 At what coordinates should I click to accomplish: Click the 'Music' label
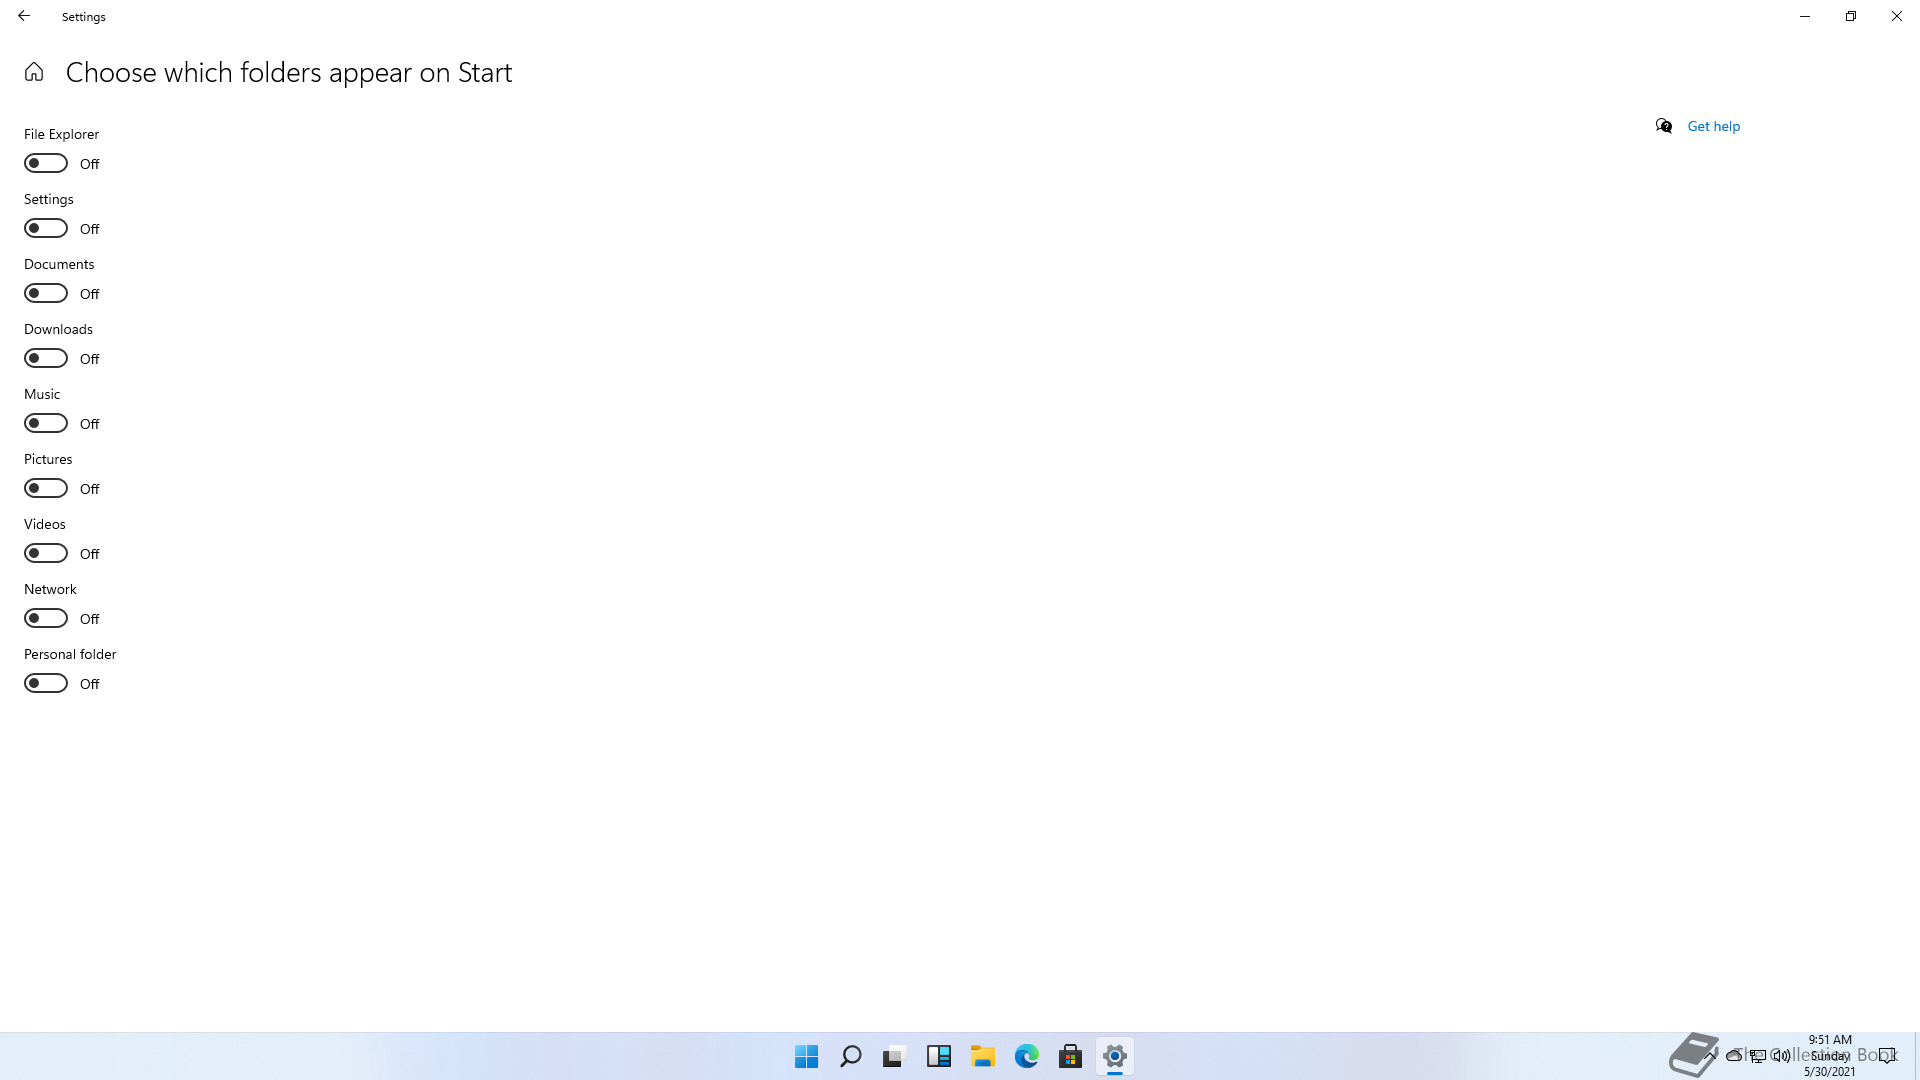point(42,394)
